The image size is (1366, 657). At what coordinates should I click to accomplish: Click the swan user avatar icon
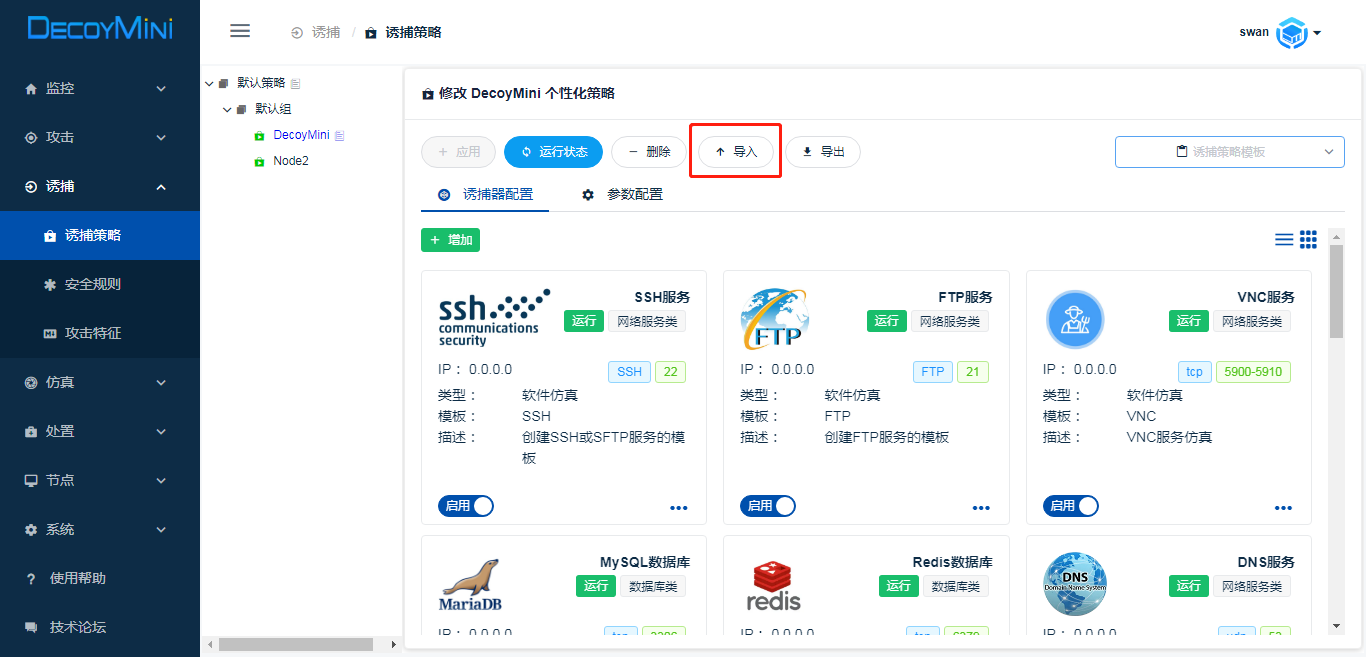(x=1293, y=33)
